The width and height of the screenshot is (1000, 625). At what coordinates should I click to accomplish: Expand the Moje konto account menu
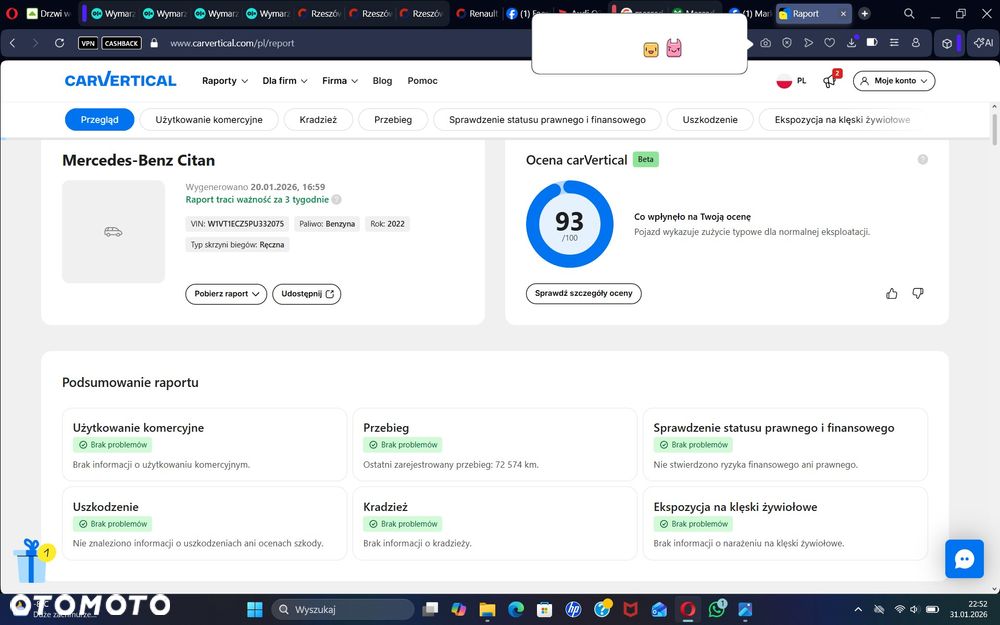coord(894,81)
